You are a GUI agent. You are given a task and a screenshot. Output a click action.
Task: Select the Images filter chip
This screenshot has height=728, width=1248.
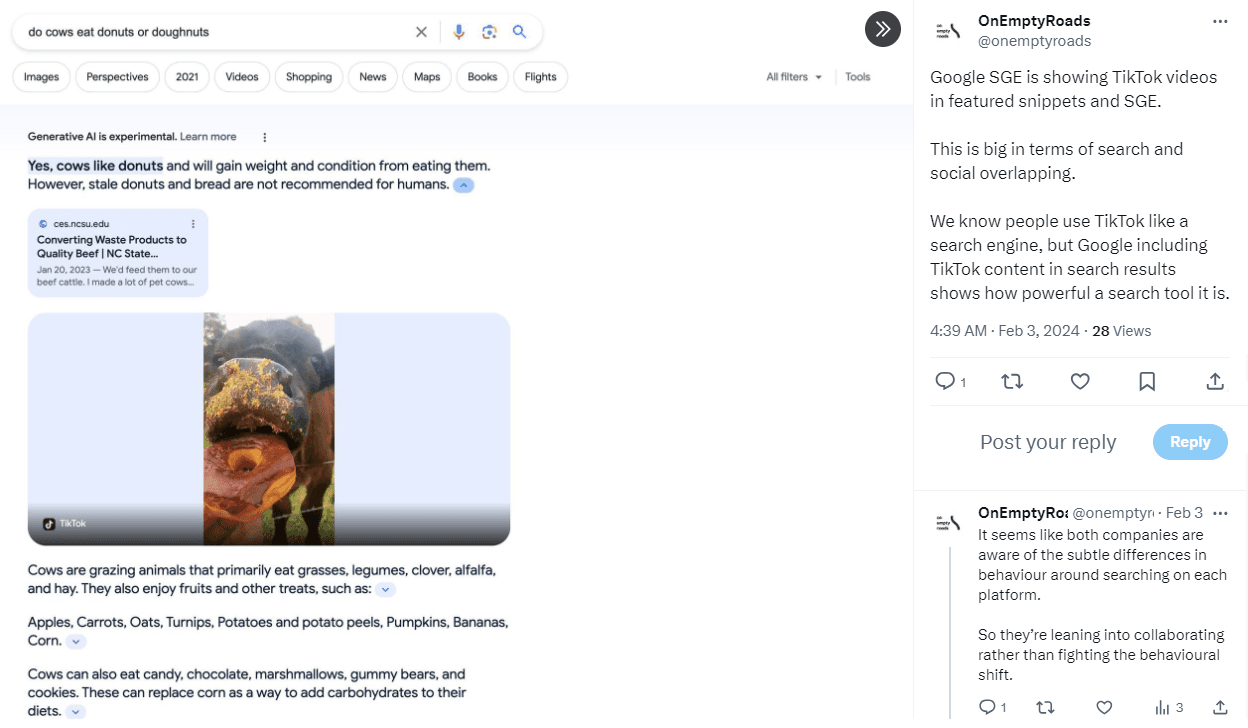[x=41, y=77]
